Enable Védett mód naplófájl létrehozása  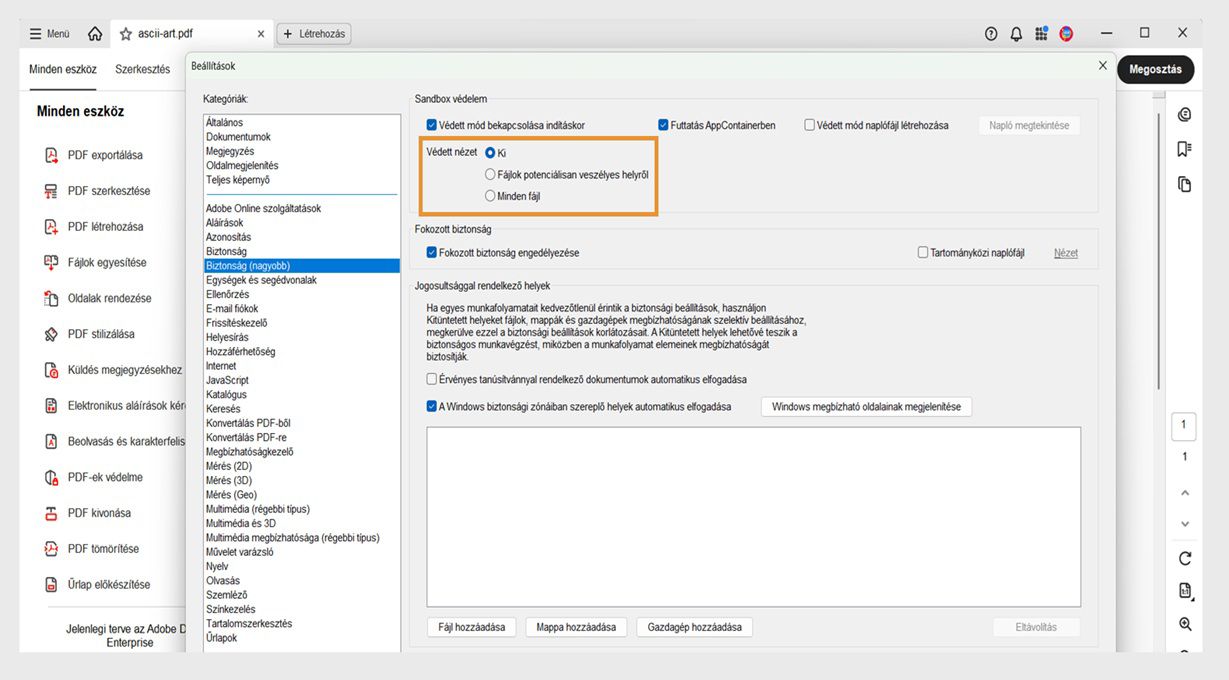pyautogui.click(x=810, y=124)
